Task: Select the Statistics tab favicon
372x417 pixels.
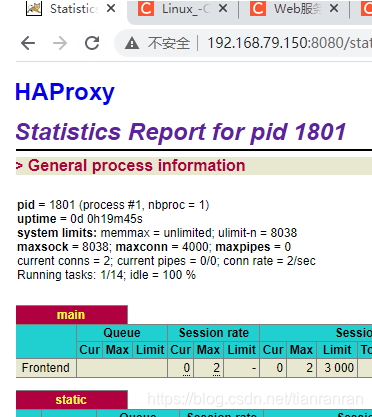Action: (x=34, y=8)
